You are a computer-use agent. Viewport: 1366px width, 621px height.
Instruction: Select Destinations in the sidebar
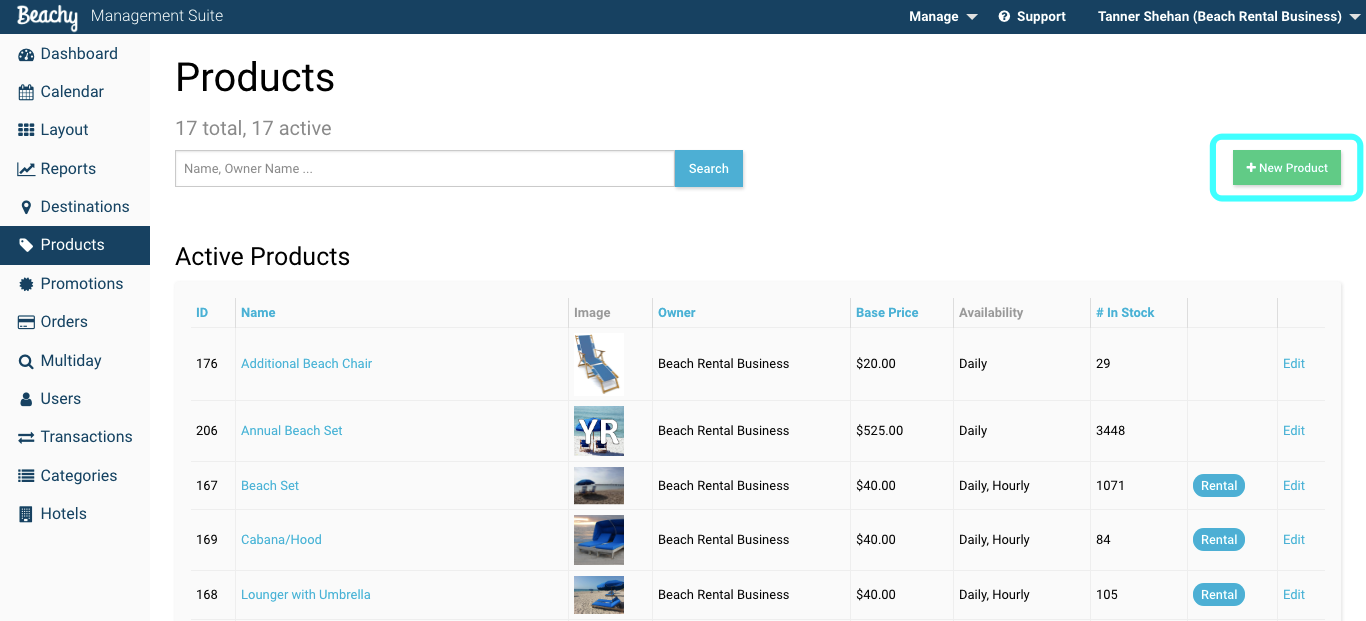point(75,207)
